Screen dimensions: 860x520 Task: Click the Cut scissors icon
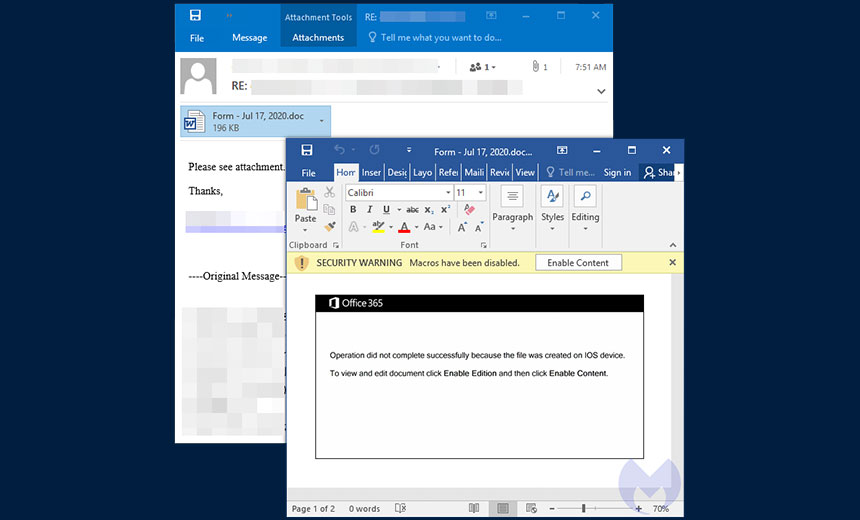click(x=329, y=192)
